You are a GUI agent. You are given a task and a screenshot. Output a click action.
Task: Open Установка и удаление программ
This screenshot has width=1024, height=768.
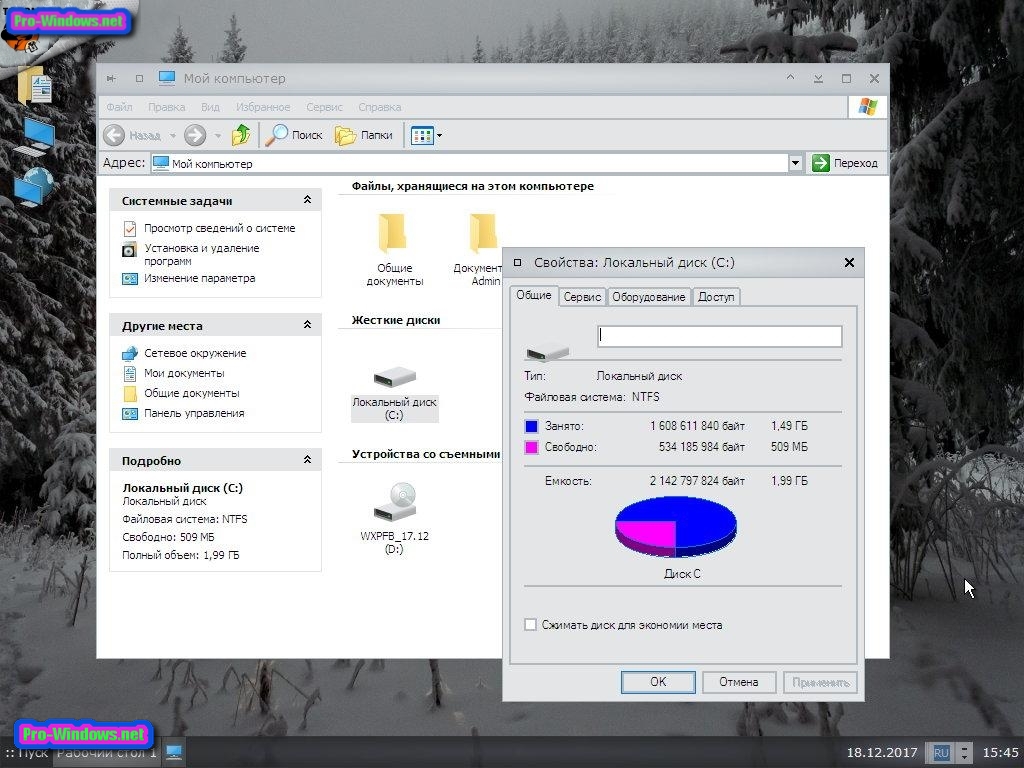(202, 254)
